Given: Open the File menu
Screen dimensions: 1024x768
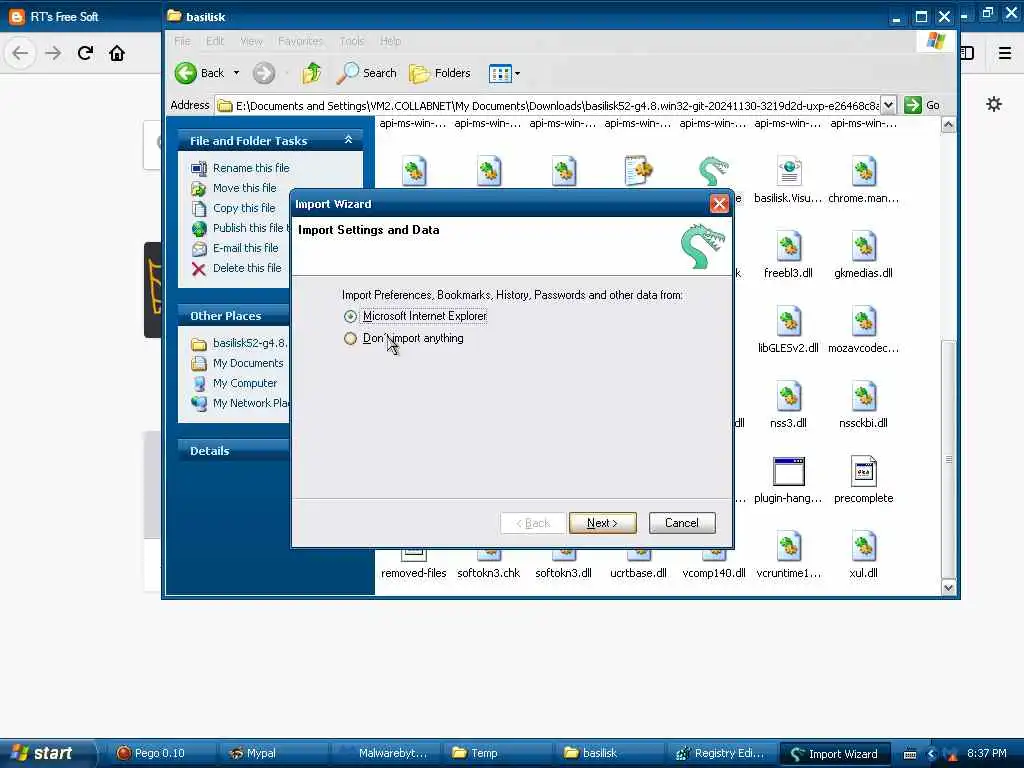Looking at the screenshot, I should (182, 41).
